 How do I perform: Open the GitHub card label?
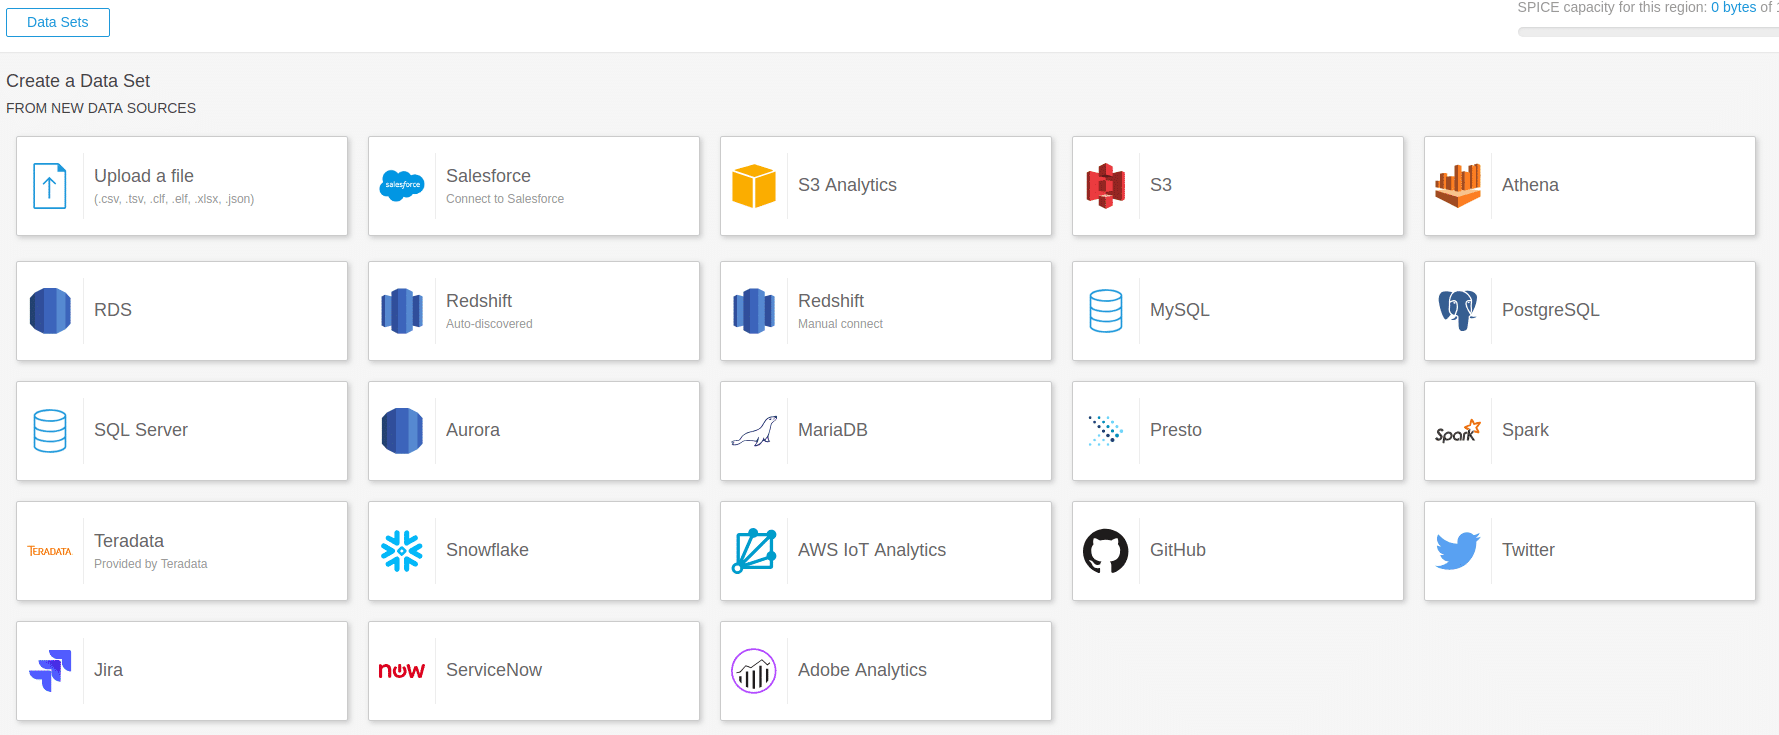pos(1178,550)
